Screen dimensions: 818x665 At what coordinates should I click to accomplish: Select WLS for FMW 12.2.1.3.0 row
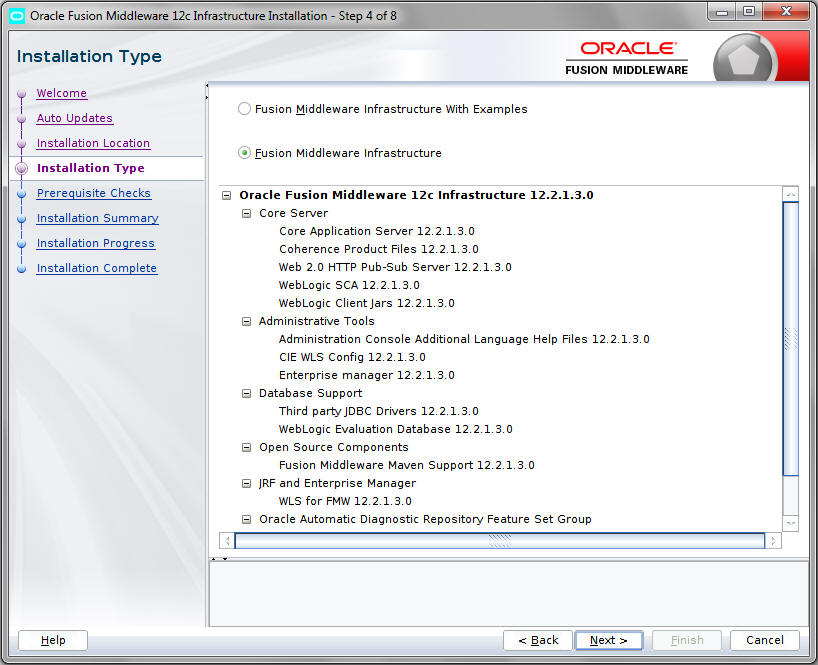(x=345, y=501)
